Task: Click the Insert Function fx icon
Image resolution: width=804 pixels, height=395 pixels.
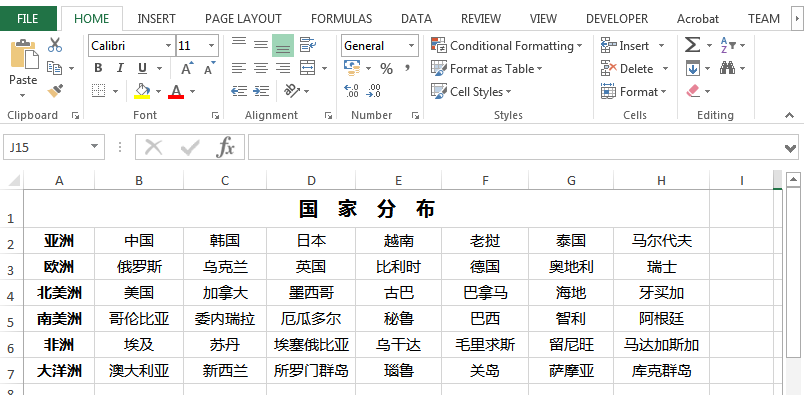Action: (225, 148)
